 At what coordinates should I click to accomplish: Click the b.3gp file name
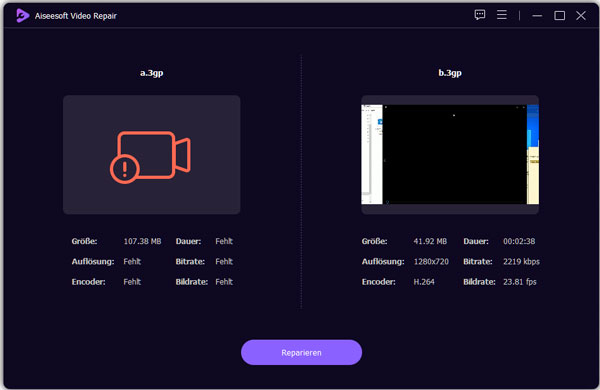click(450, 73)
